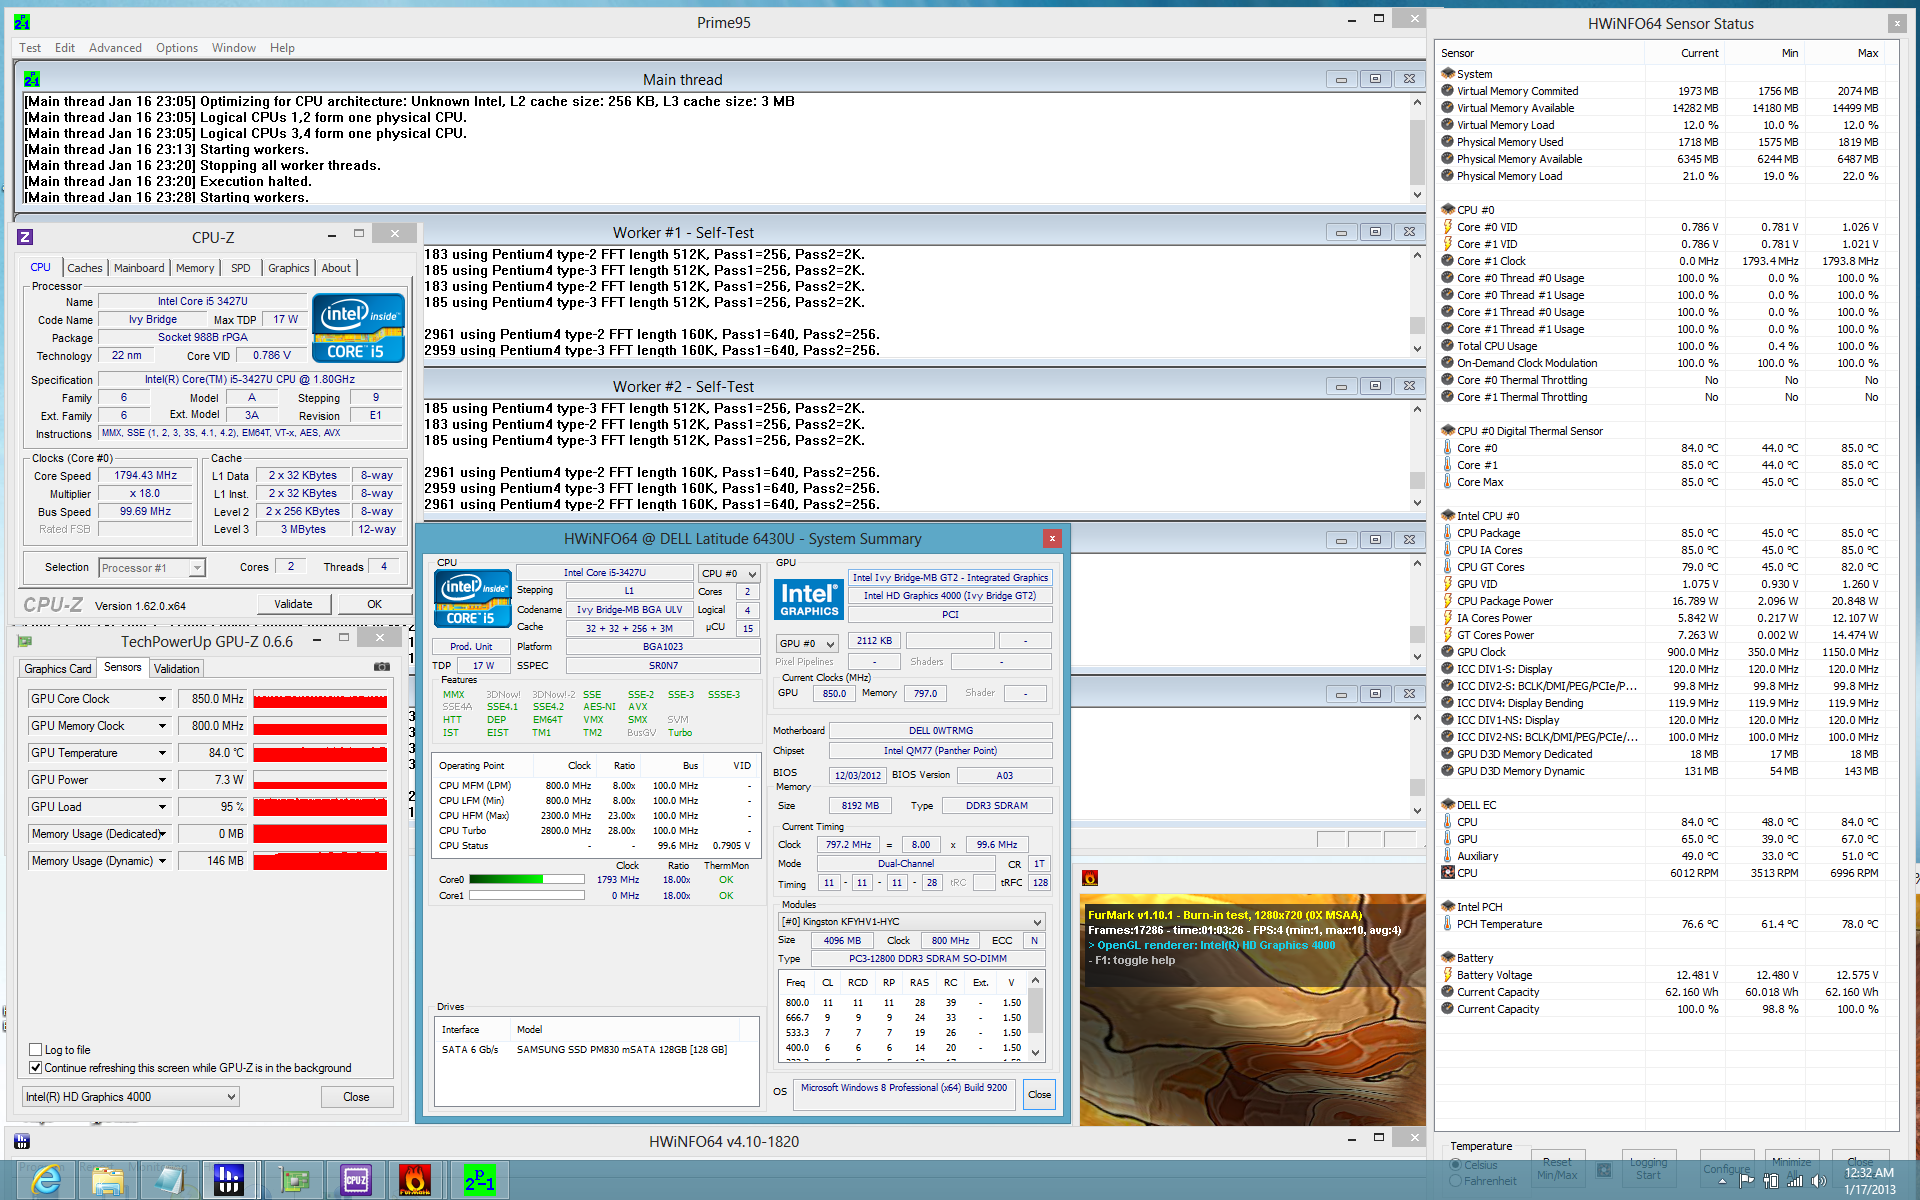Click the red GPU Temperature graph bar
The height and width of the screenshot is (1200, 1920).
tap(320, 753)
